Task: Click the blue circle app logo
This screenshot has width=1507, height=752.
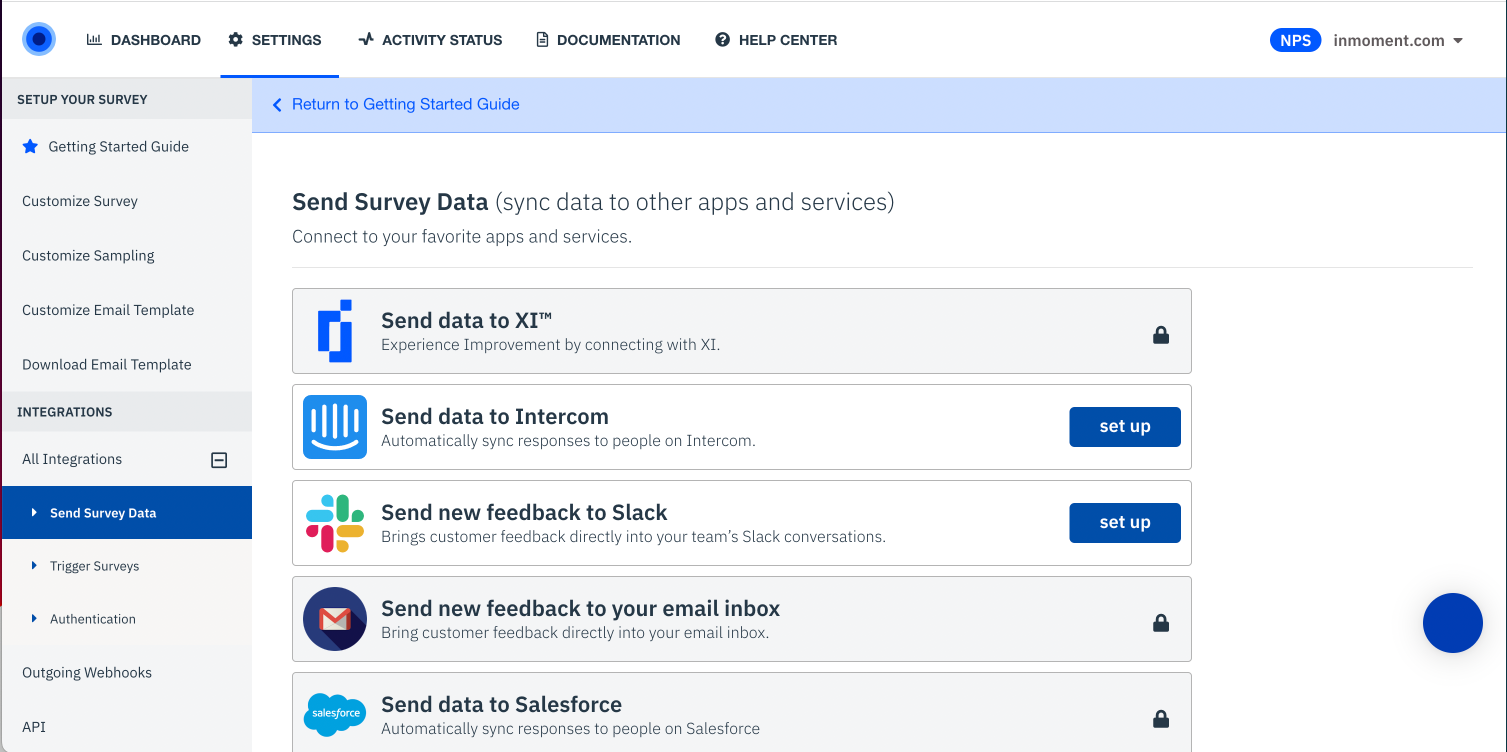Action: [39, 40]
